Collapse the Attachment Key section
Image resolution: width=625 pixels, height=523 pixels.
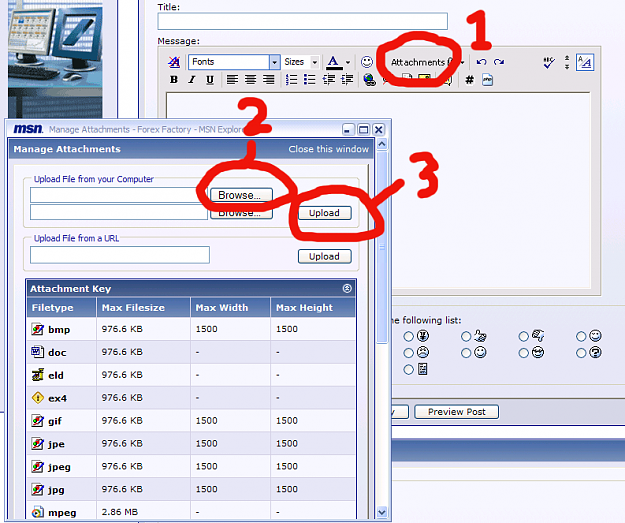pyautogui.click(x=347, y=288)
